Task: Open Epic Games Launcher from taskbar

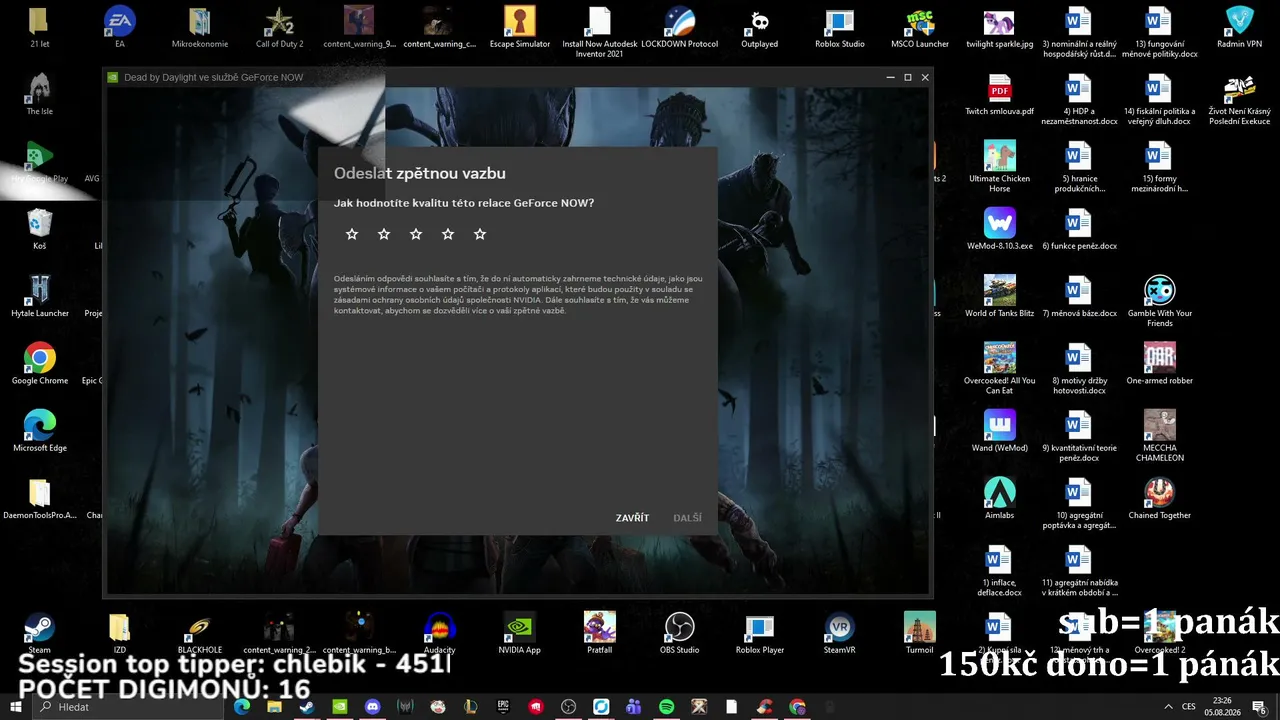Action: pyautogui.click(x=503, y=707)
